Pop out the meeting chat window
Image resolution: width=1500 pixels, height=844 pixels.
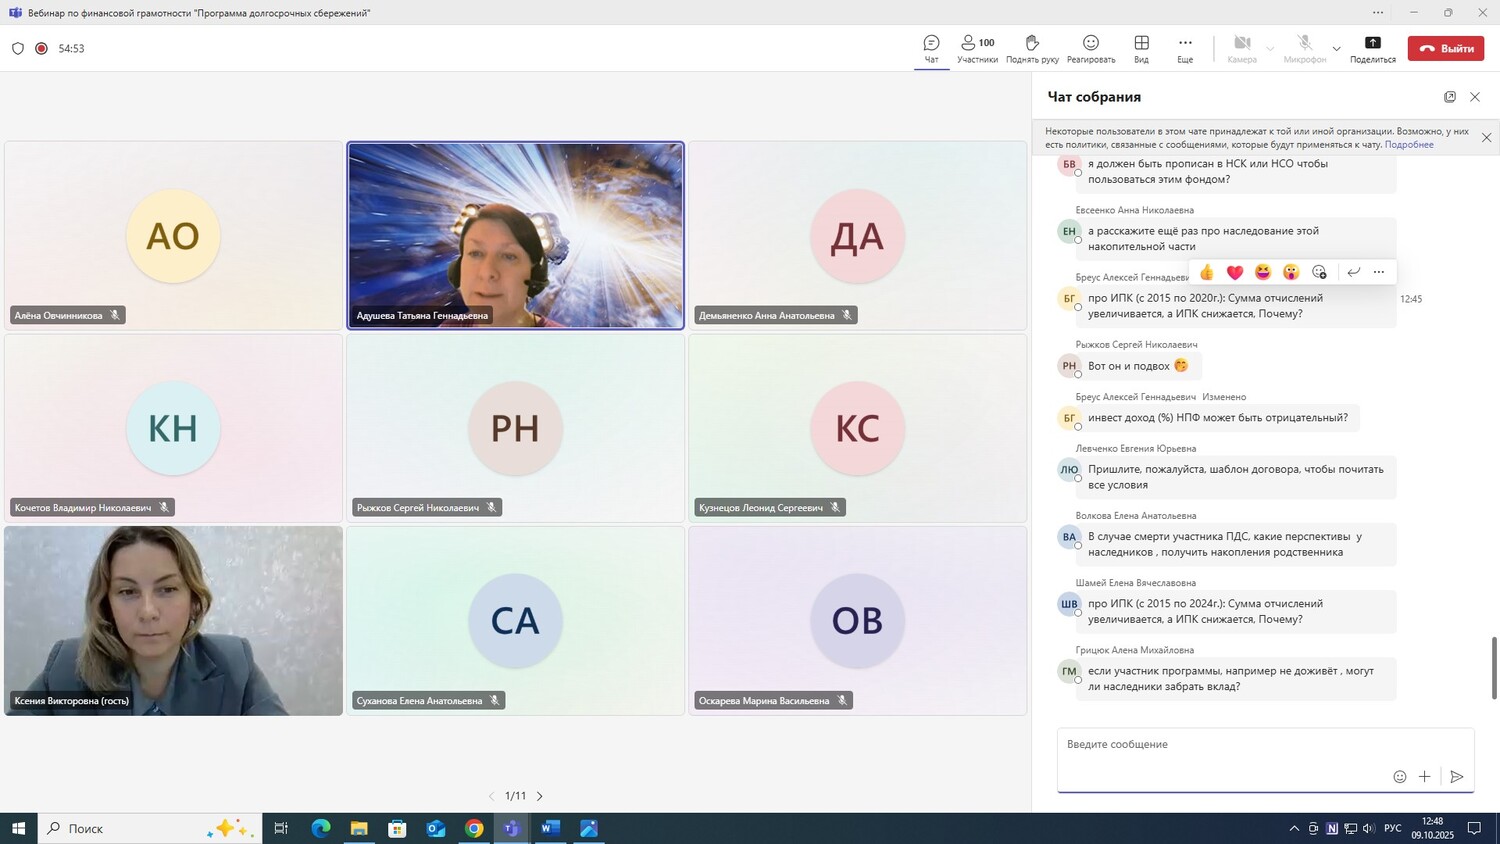1449,97
